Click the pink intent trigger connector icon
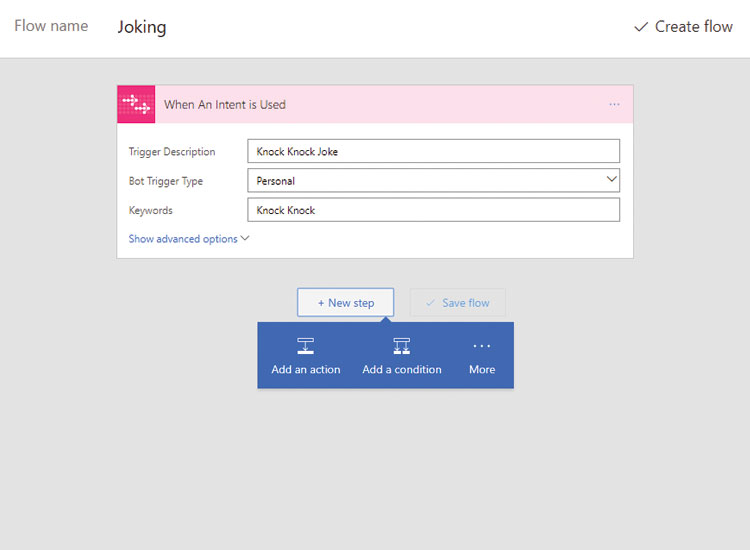 tap(136, 104)
